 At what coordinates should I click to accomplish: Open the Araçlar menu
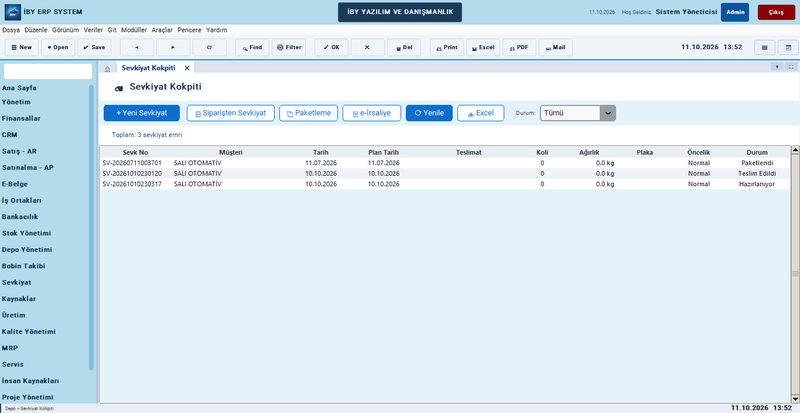[x=162, y=30]
